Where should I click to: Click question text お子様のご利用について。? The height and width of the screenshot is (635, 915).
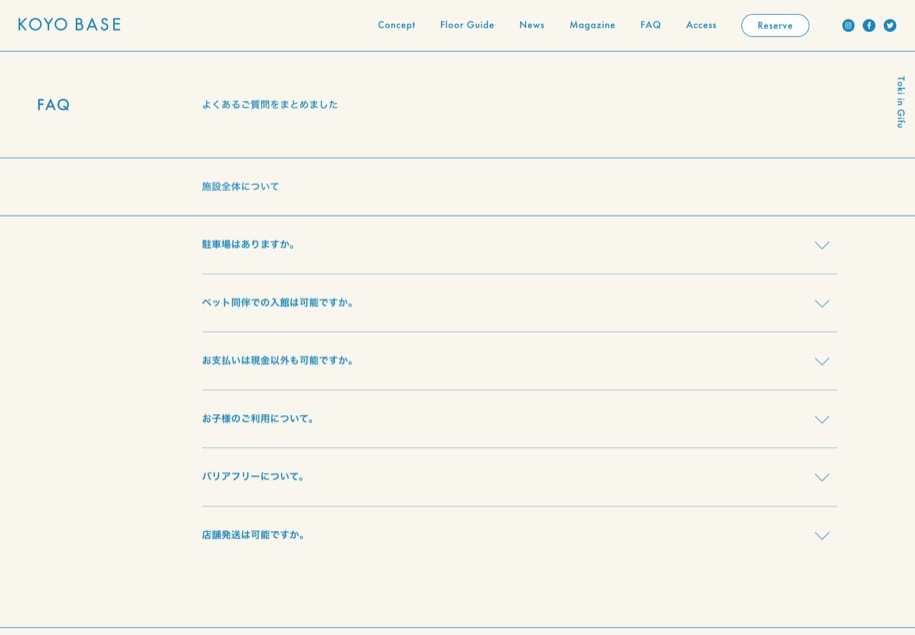[x=258, y=418]
